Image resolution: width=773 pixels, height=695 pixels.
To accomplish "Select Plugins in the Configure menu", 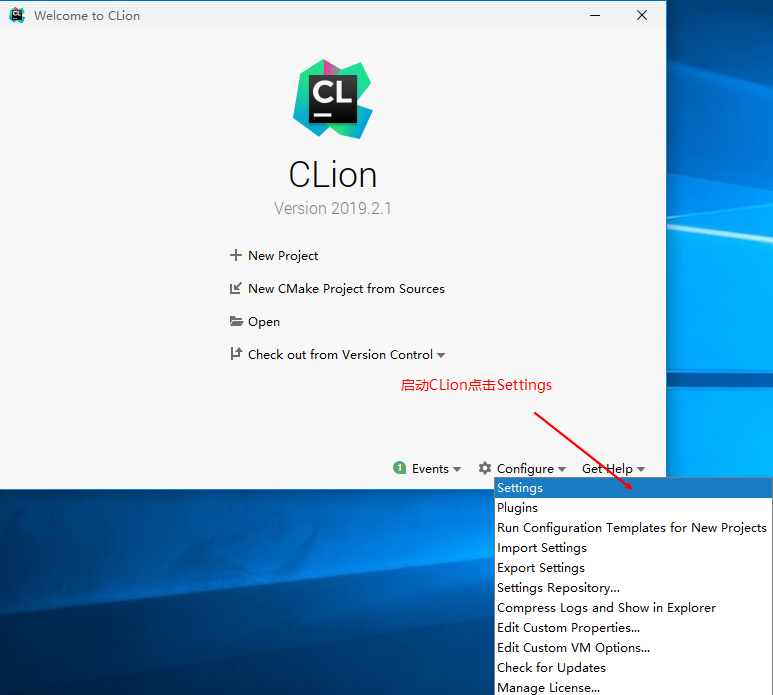I will pyautogui.click(x=633, y=508).
